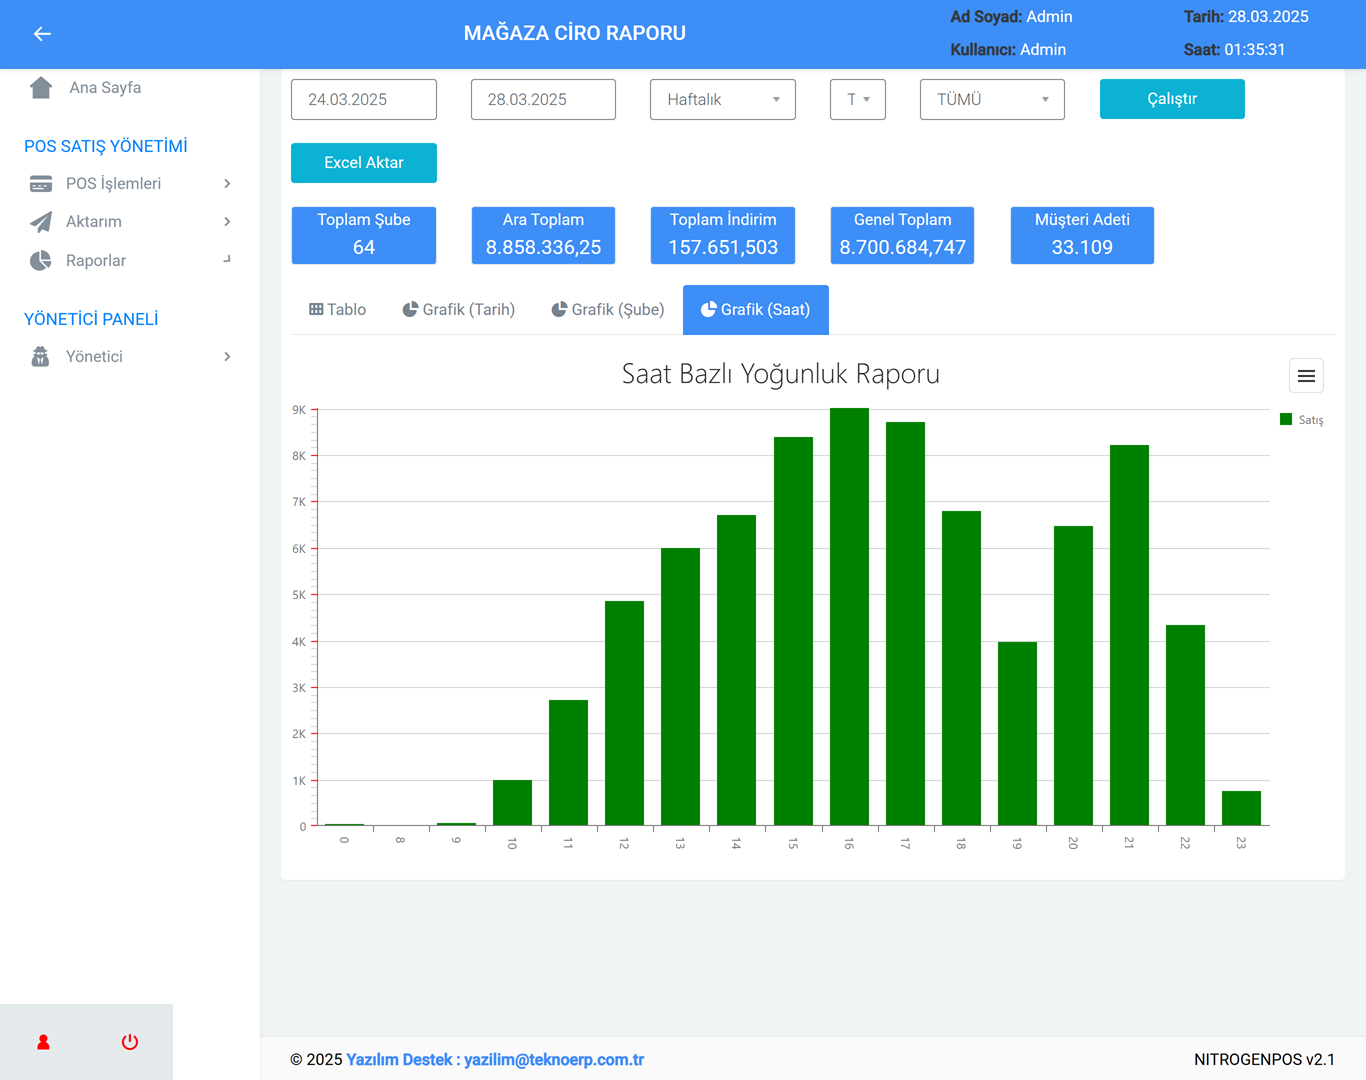Viewport: 1366px width, 1080px height.
Task: Click the Toplam Şube summary card
Action: click(x=364, y=235)
